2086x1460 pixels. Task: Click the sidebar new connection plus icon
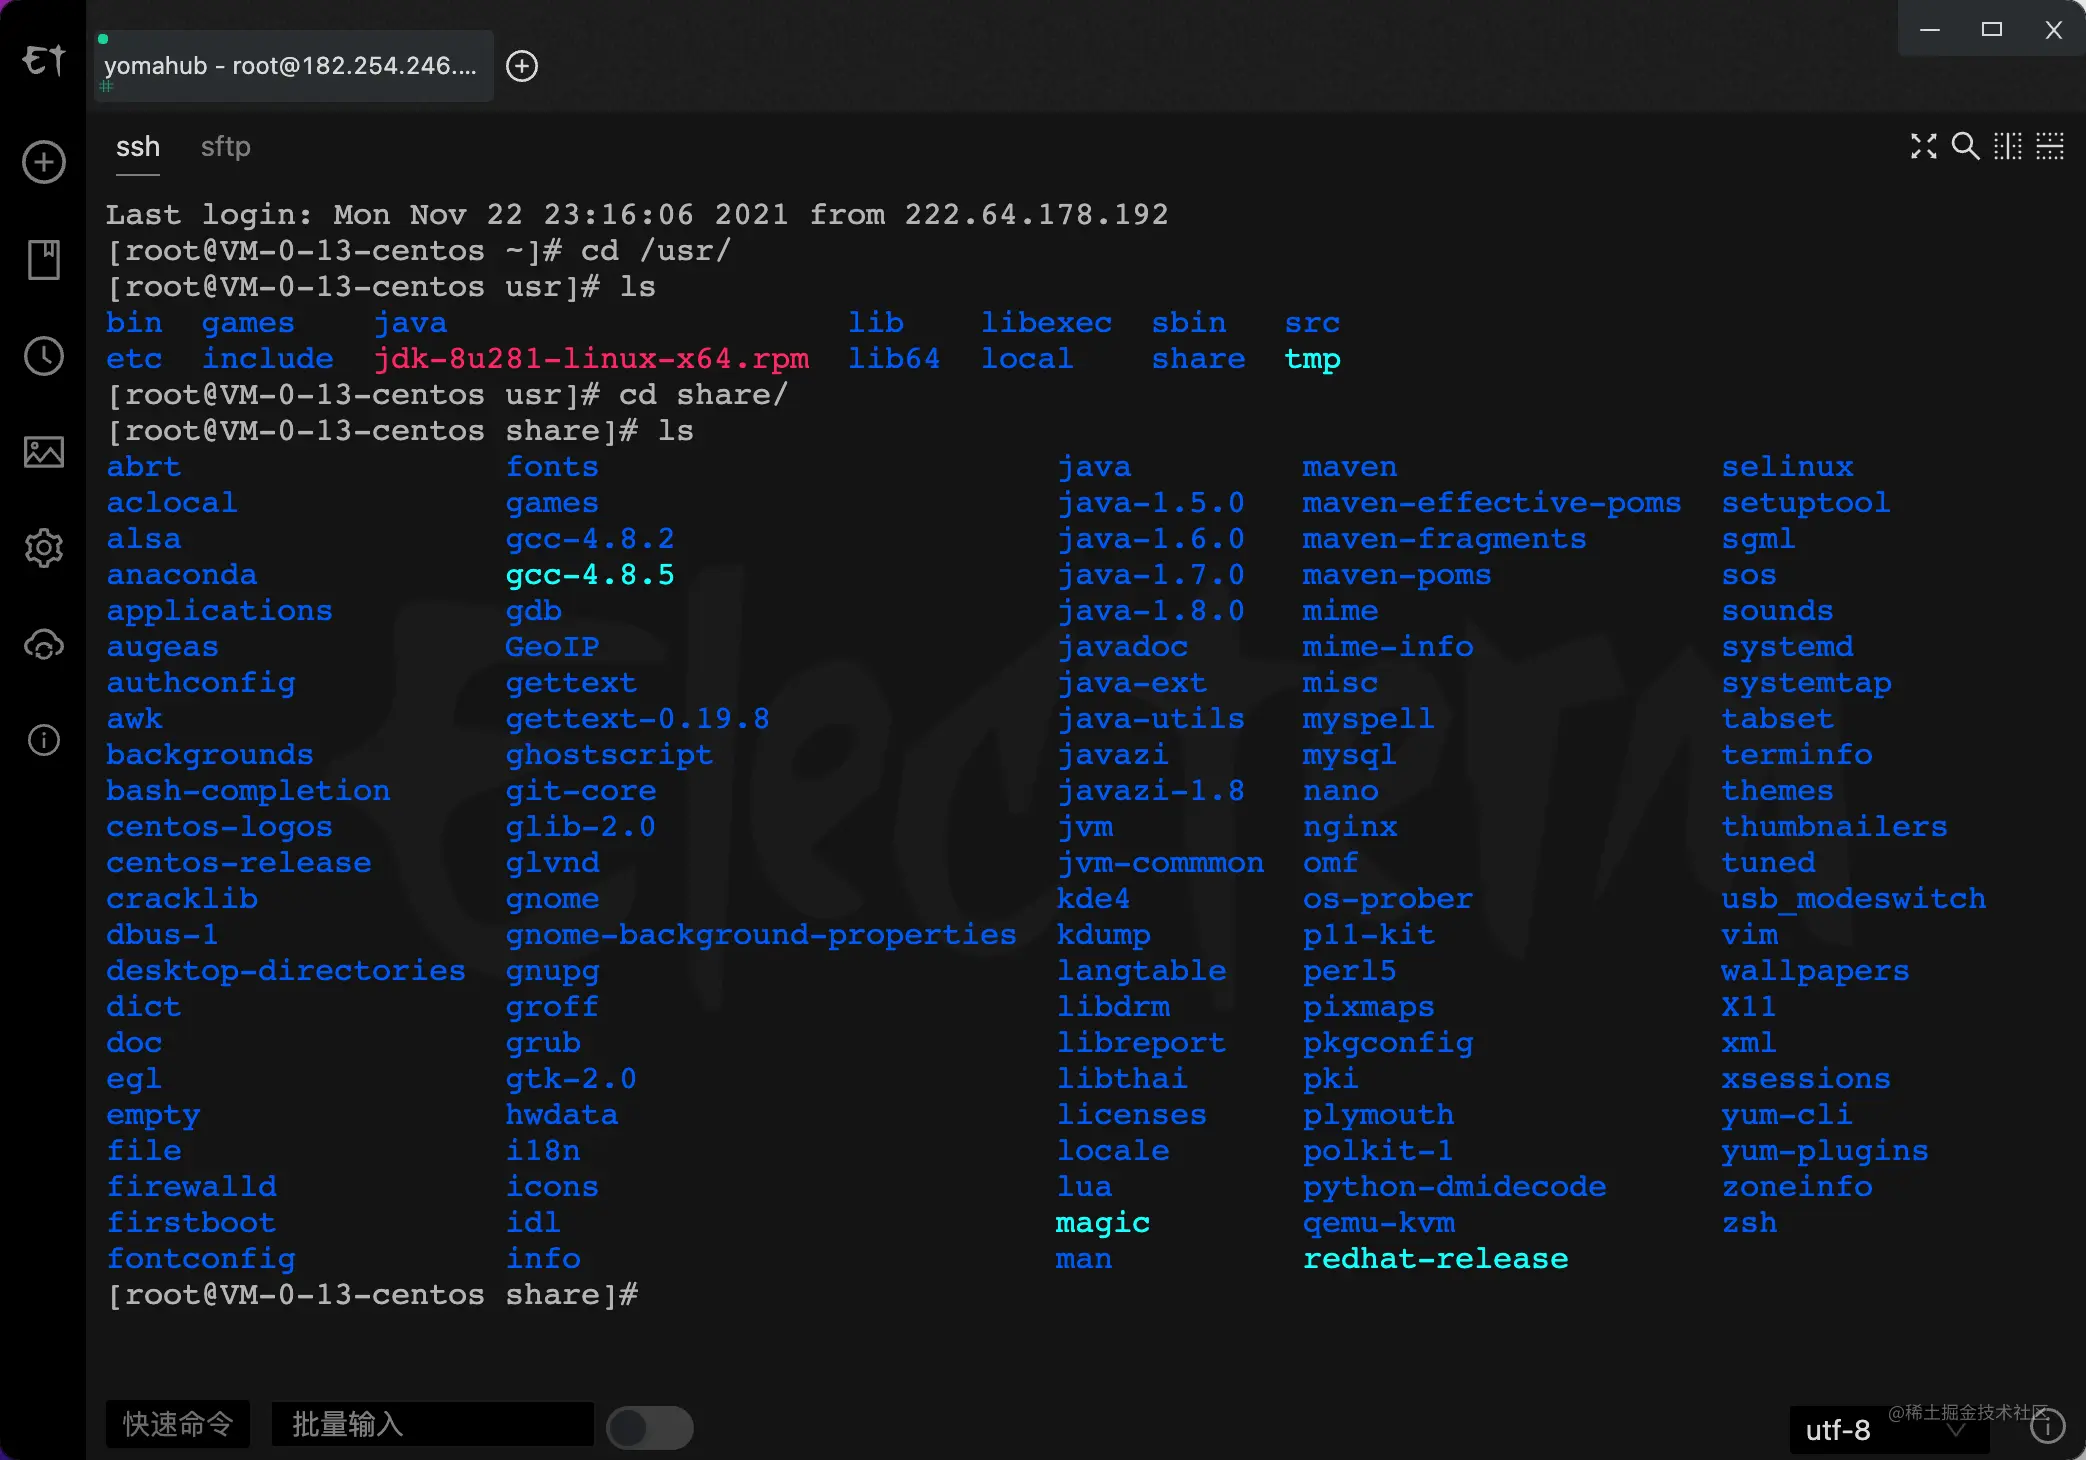pos(44,162)
